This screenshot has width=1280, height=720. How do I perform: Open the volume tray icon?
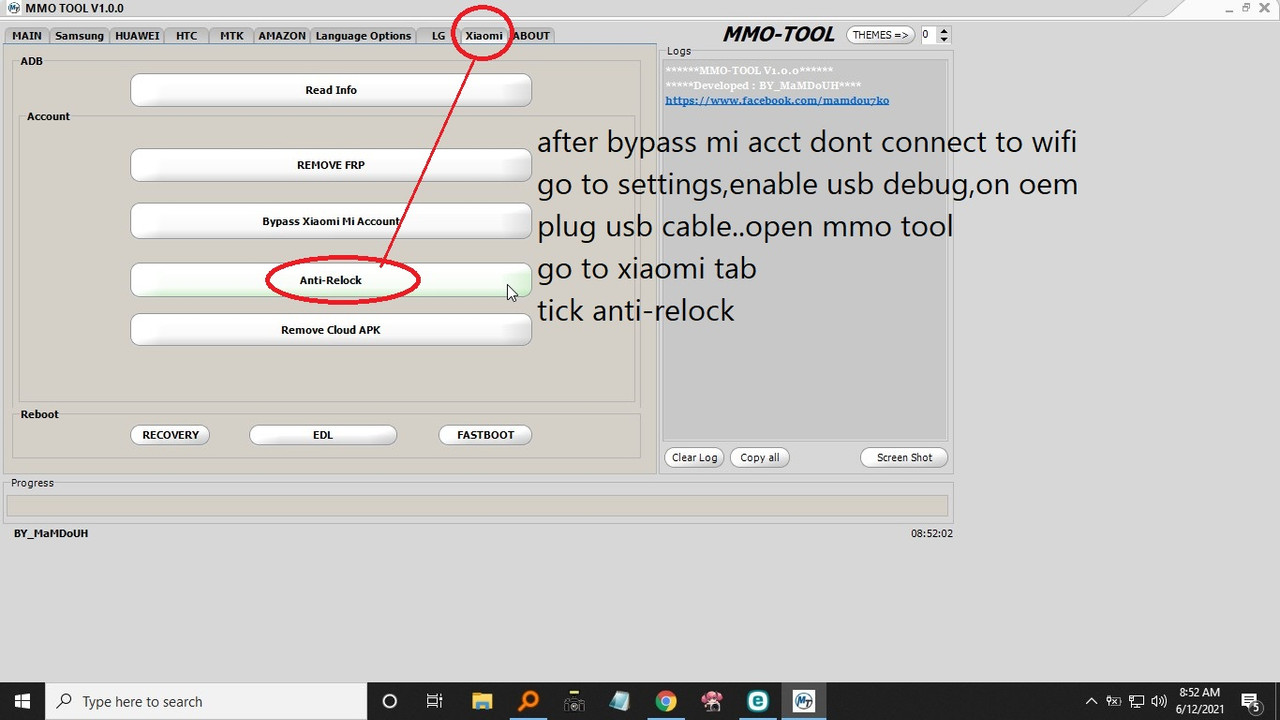1159,701
